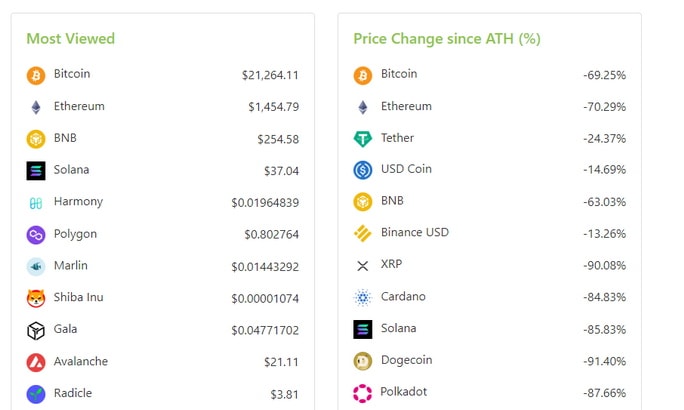Viewport: 684px width, 410px height.
Task: Open the Marlin coin link
Action: [71, 265]
